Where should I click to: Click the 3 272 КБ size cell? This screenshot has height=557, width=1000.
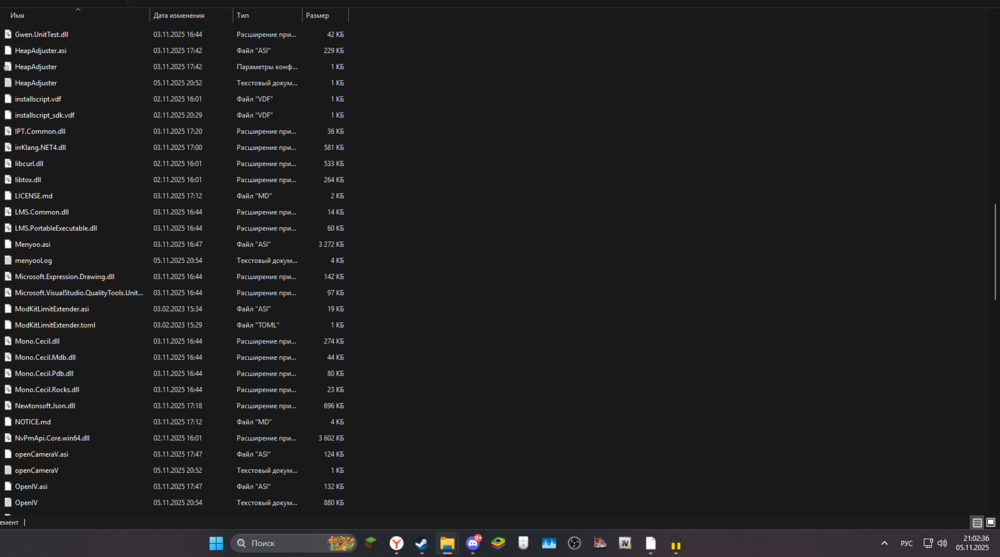coord(331,244)
